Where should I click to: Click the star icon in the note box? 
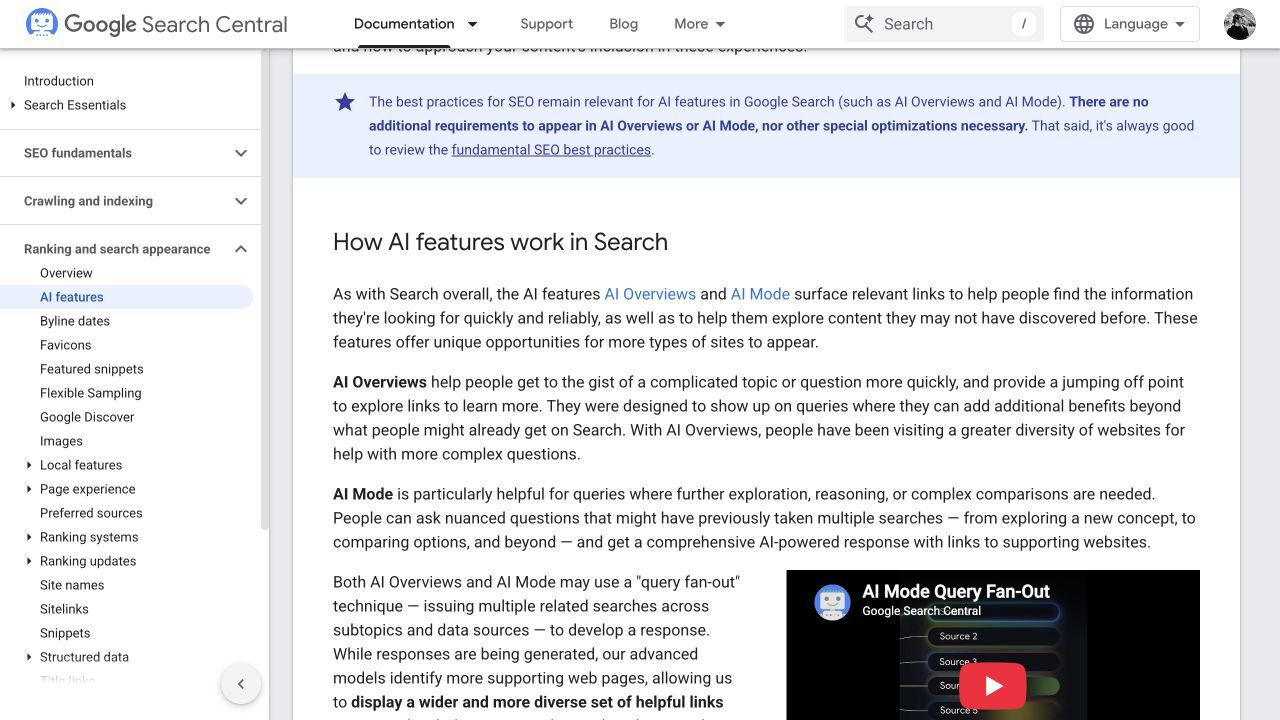345,102
